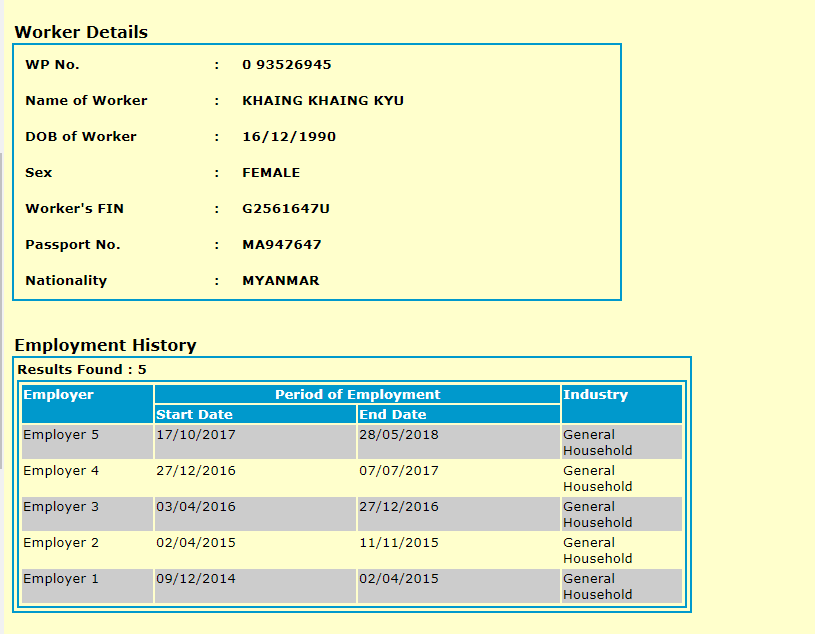Click the Sex value FEMALE
815x634 pixels.
270,173
